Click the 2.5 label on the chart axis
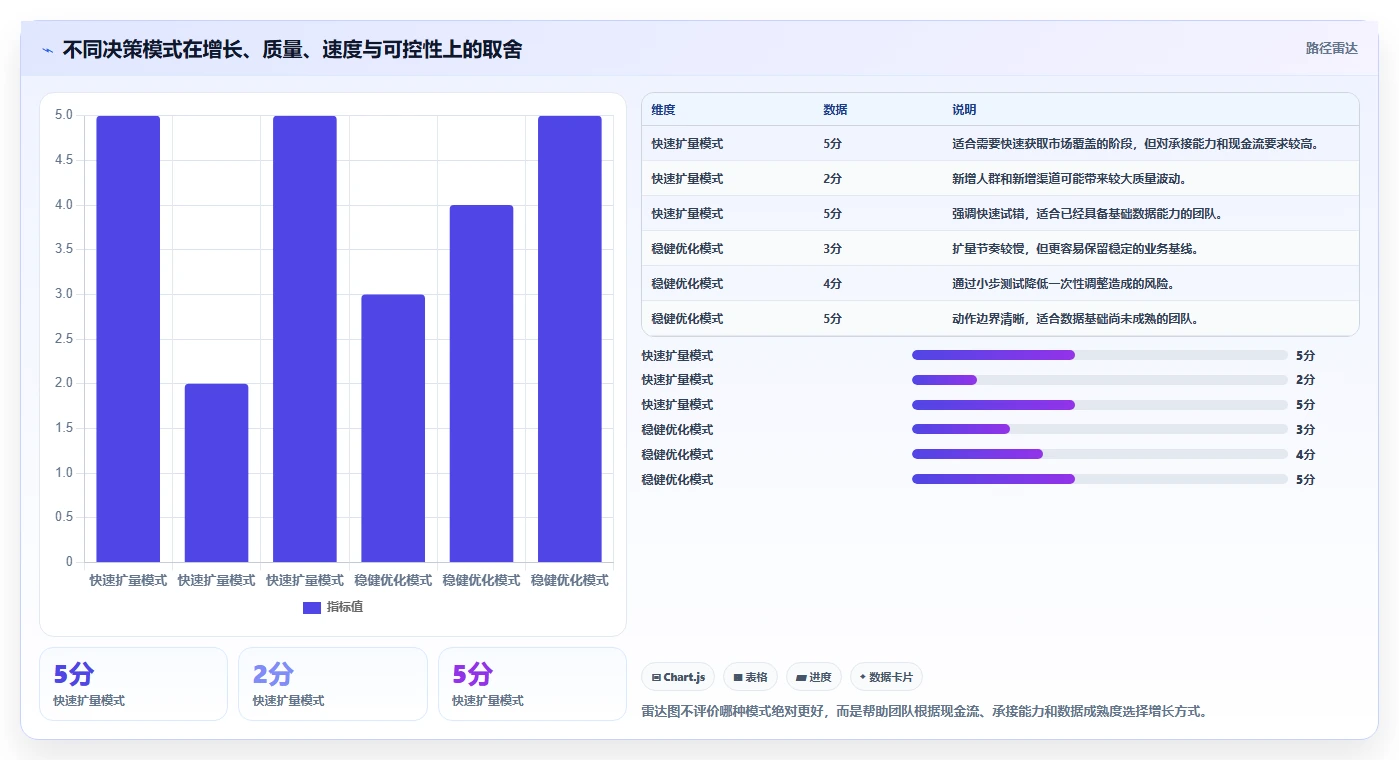 (63, 339)
